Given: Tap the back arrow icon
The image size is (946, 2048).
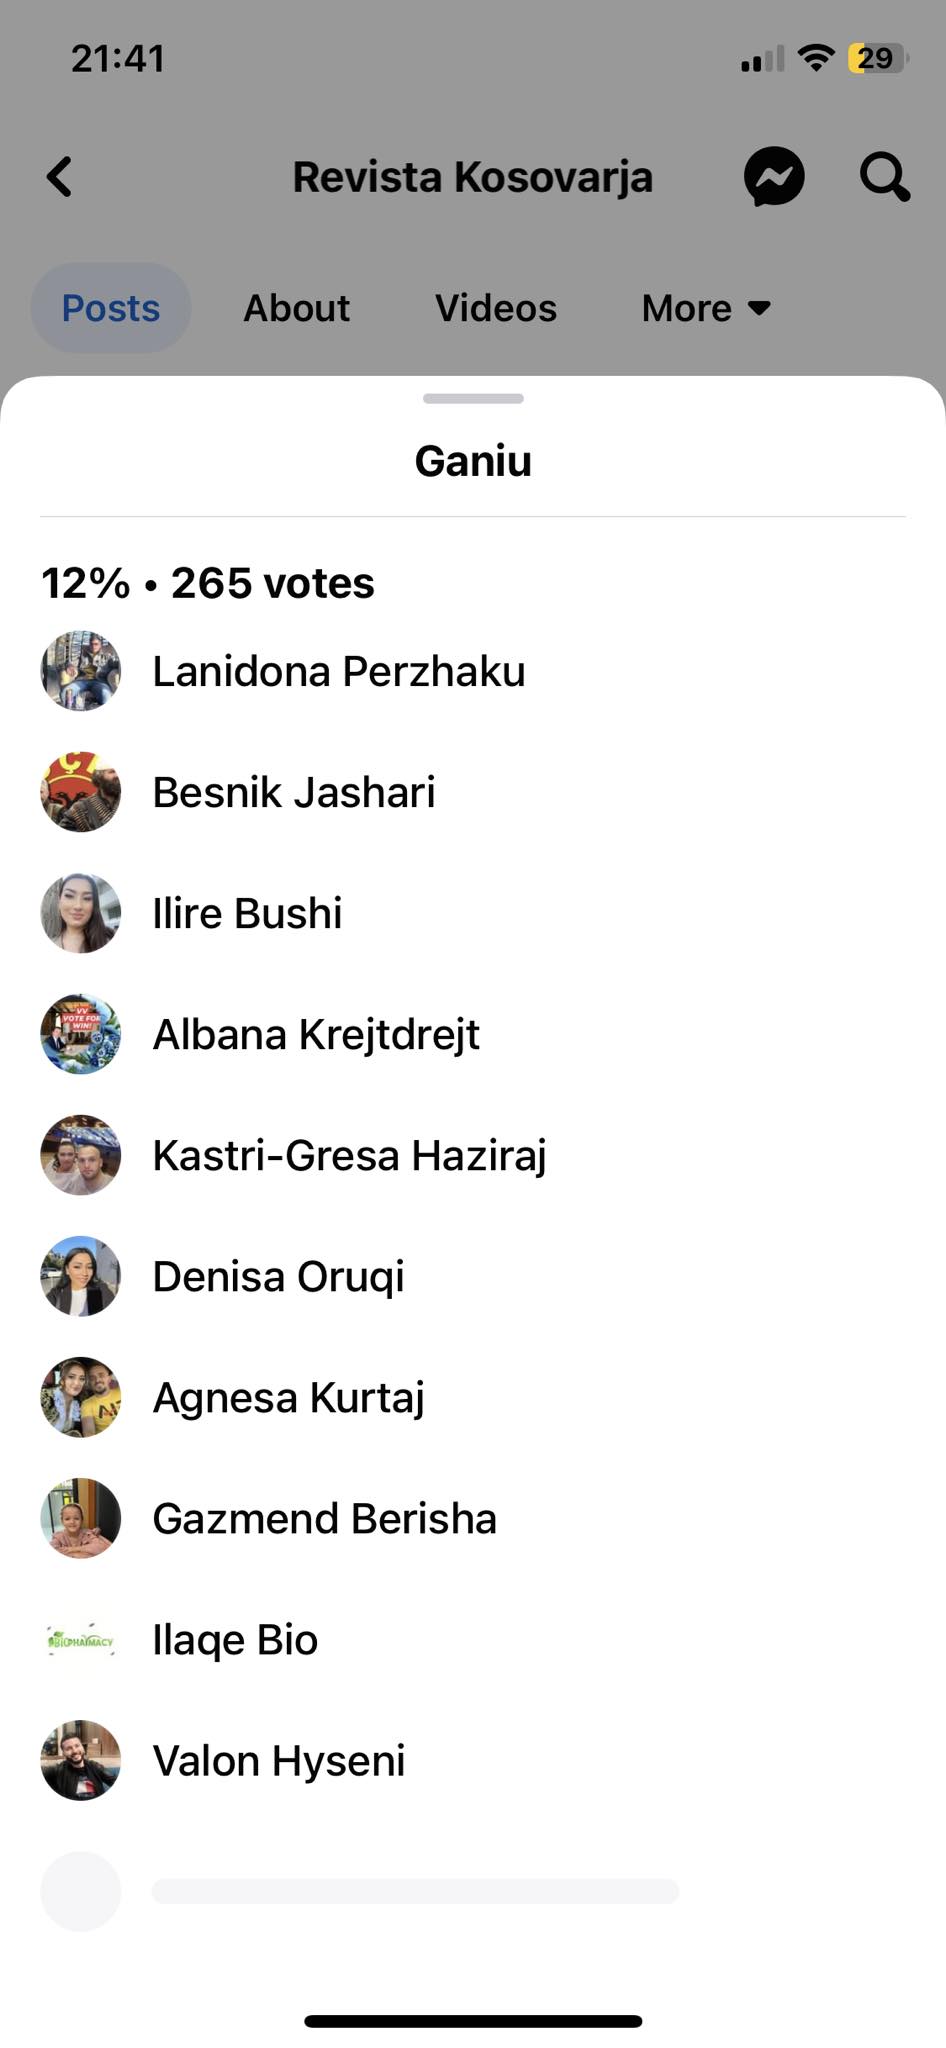Looking at the screenshot, I should pyautogui.click(x=60, y=177).
